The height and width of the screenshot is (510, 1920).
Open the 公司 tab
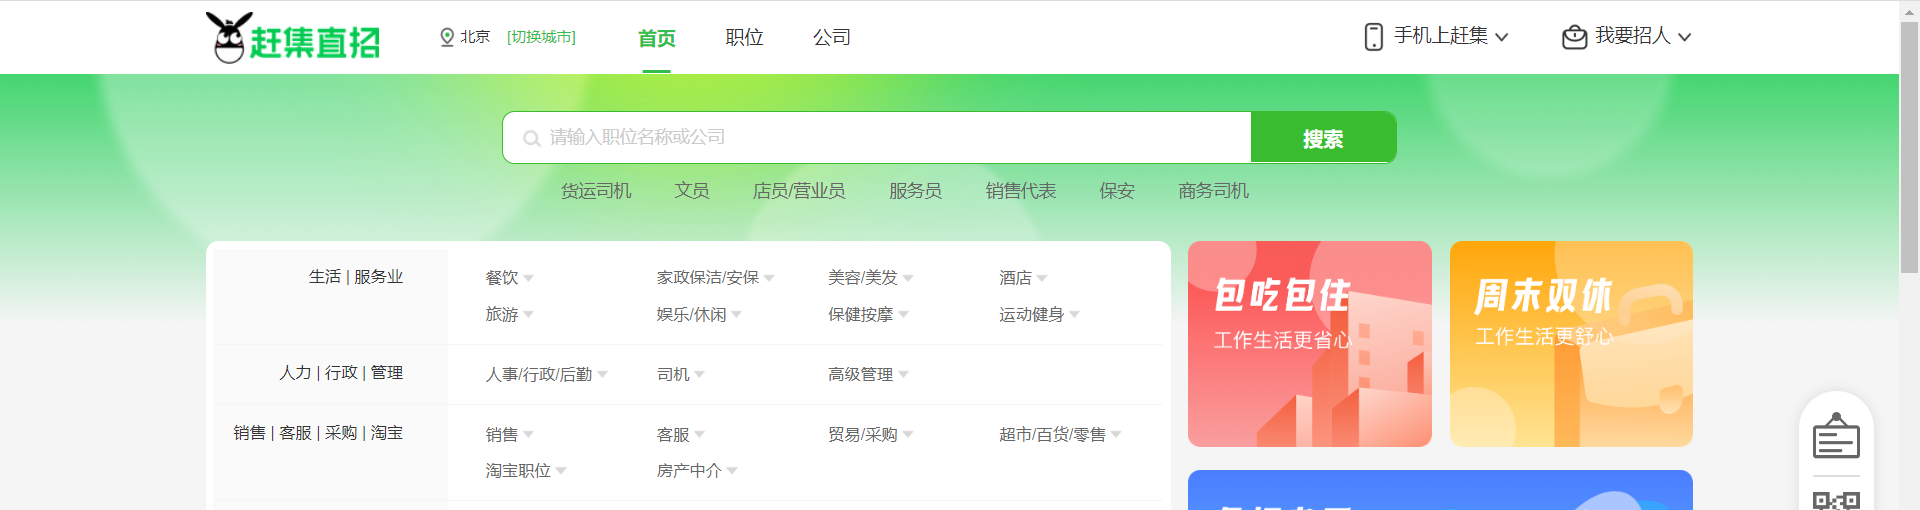(832, 37)
